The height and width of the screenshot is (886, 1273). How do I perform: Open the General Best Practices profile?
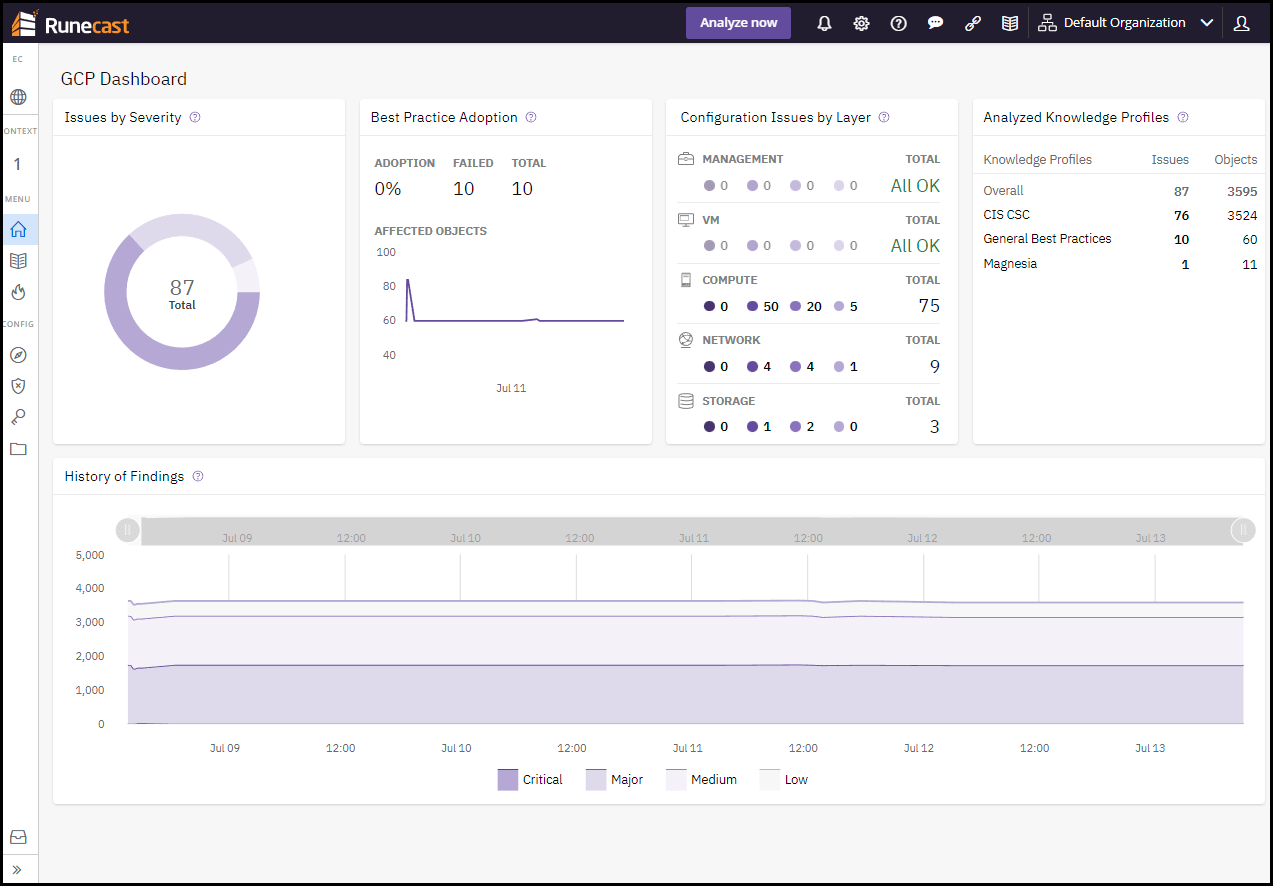coord(1120,239)
